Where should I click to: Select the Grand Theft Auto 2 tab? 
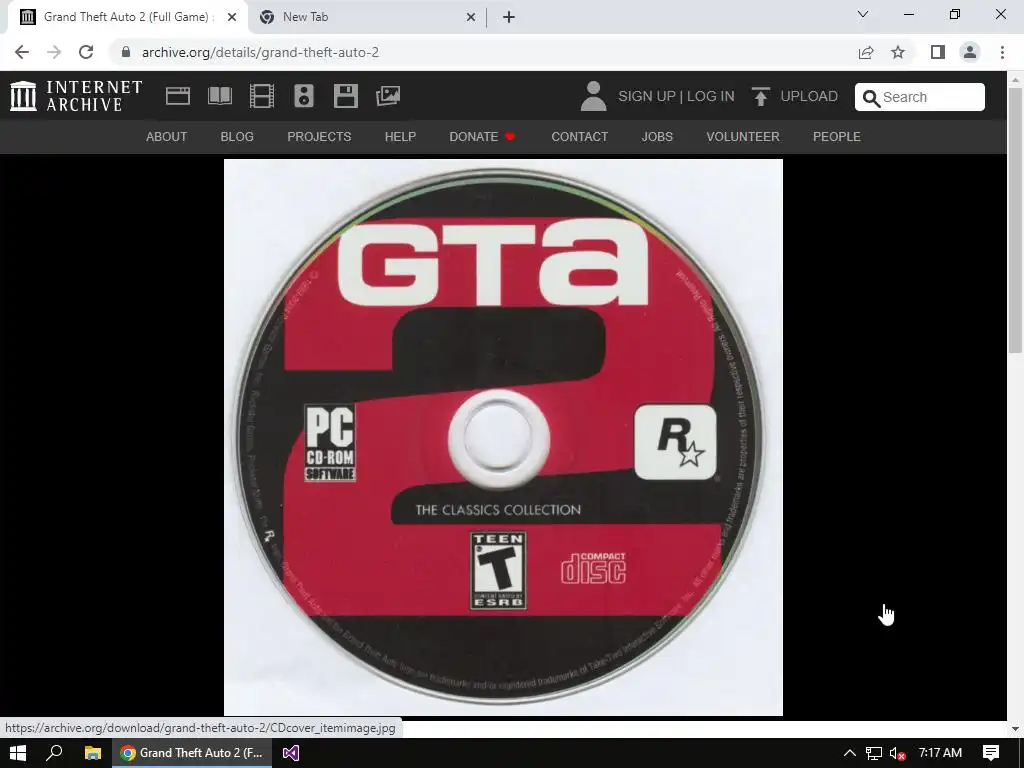[128, 17]
